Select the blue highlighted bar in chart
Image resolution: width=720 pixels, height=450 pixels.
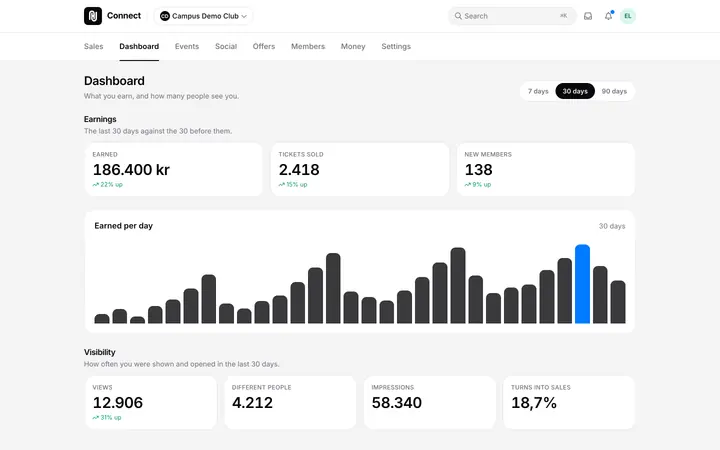coord(582,284)
